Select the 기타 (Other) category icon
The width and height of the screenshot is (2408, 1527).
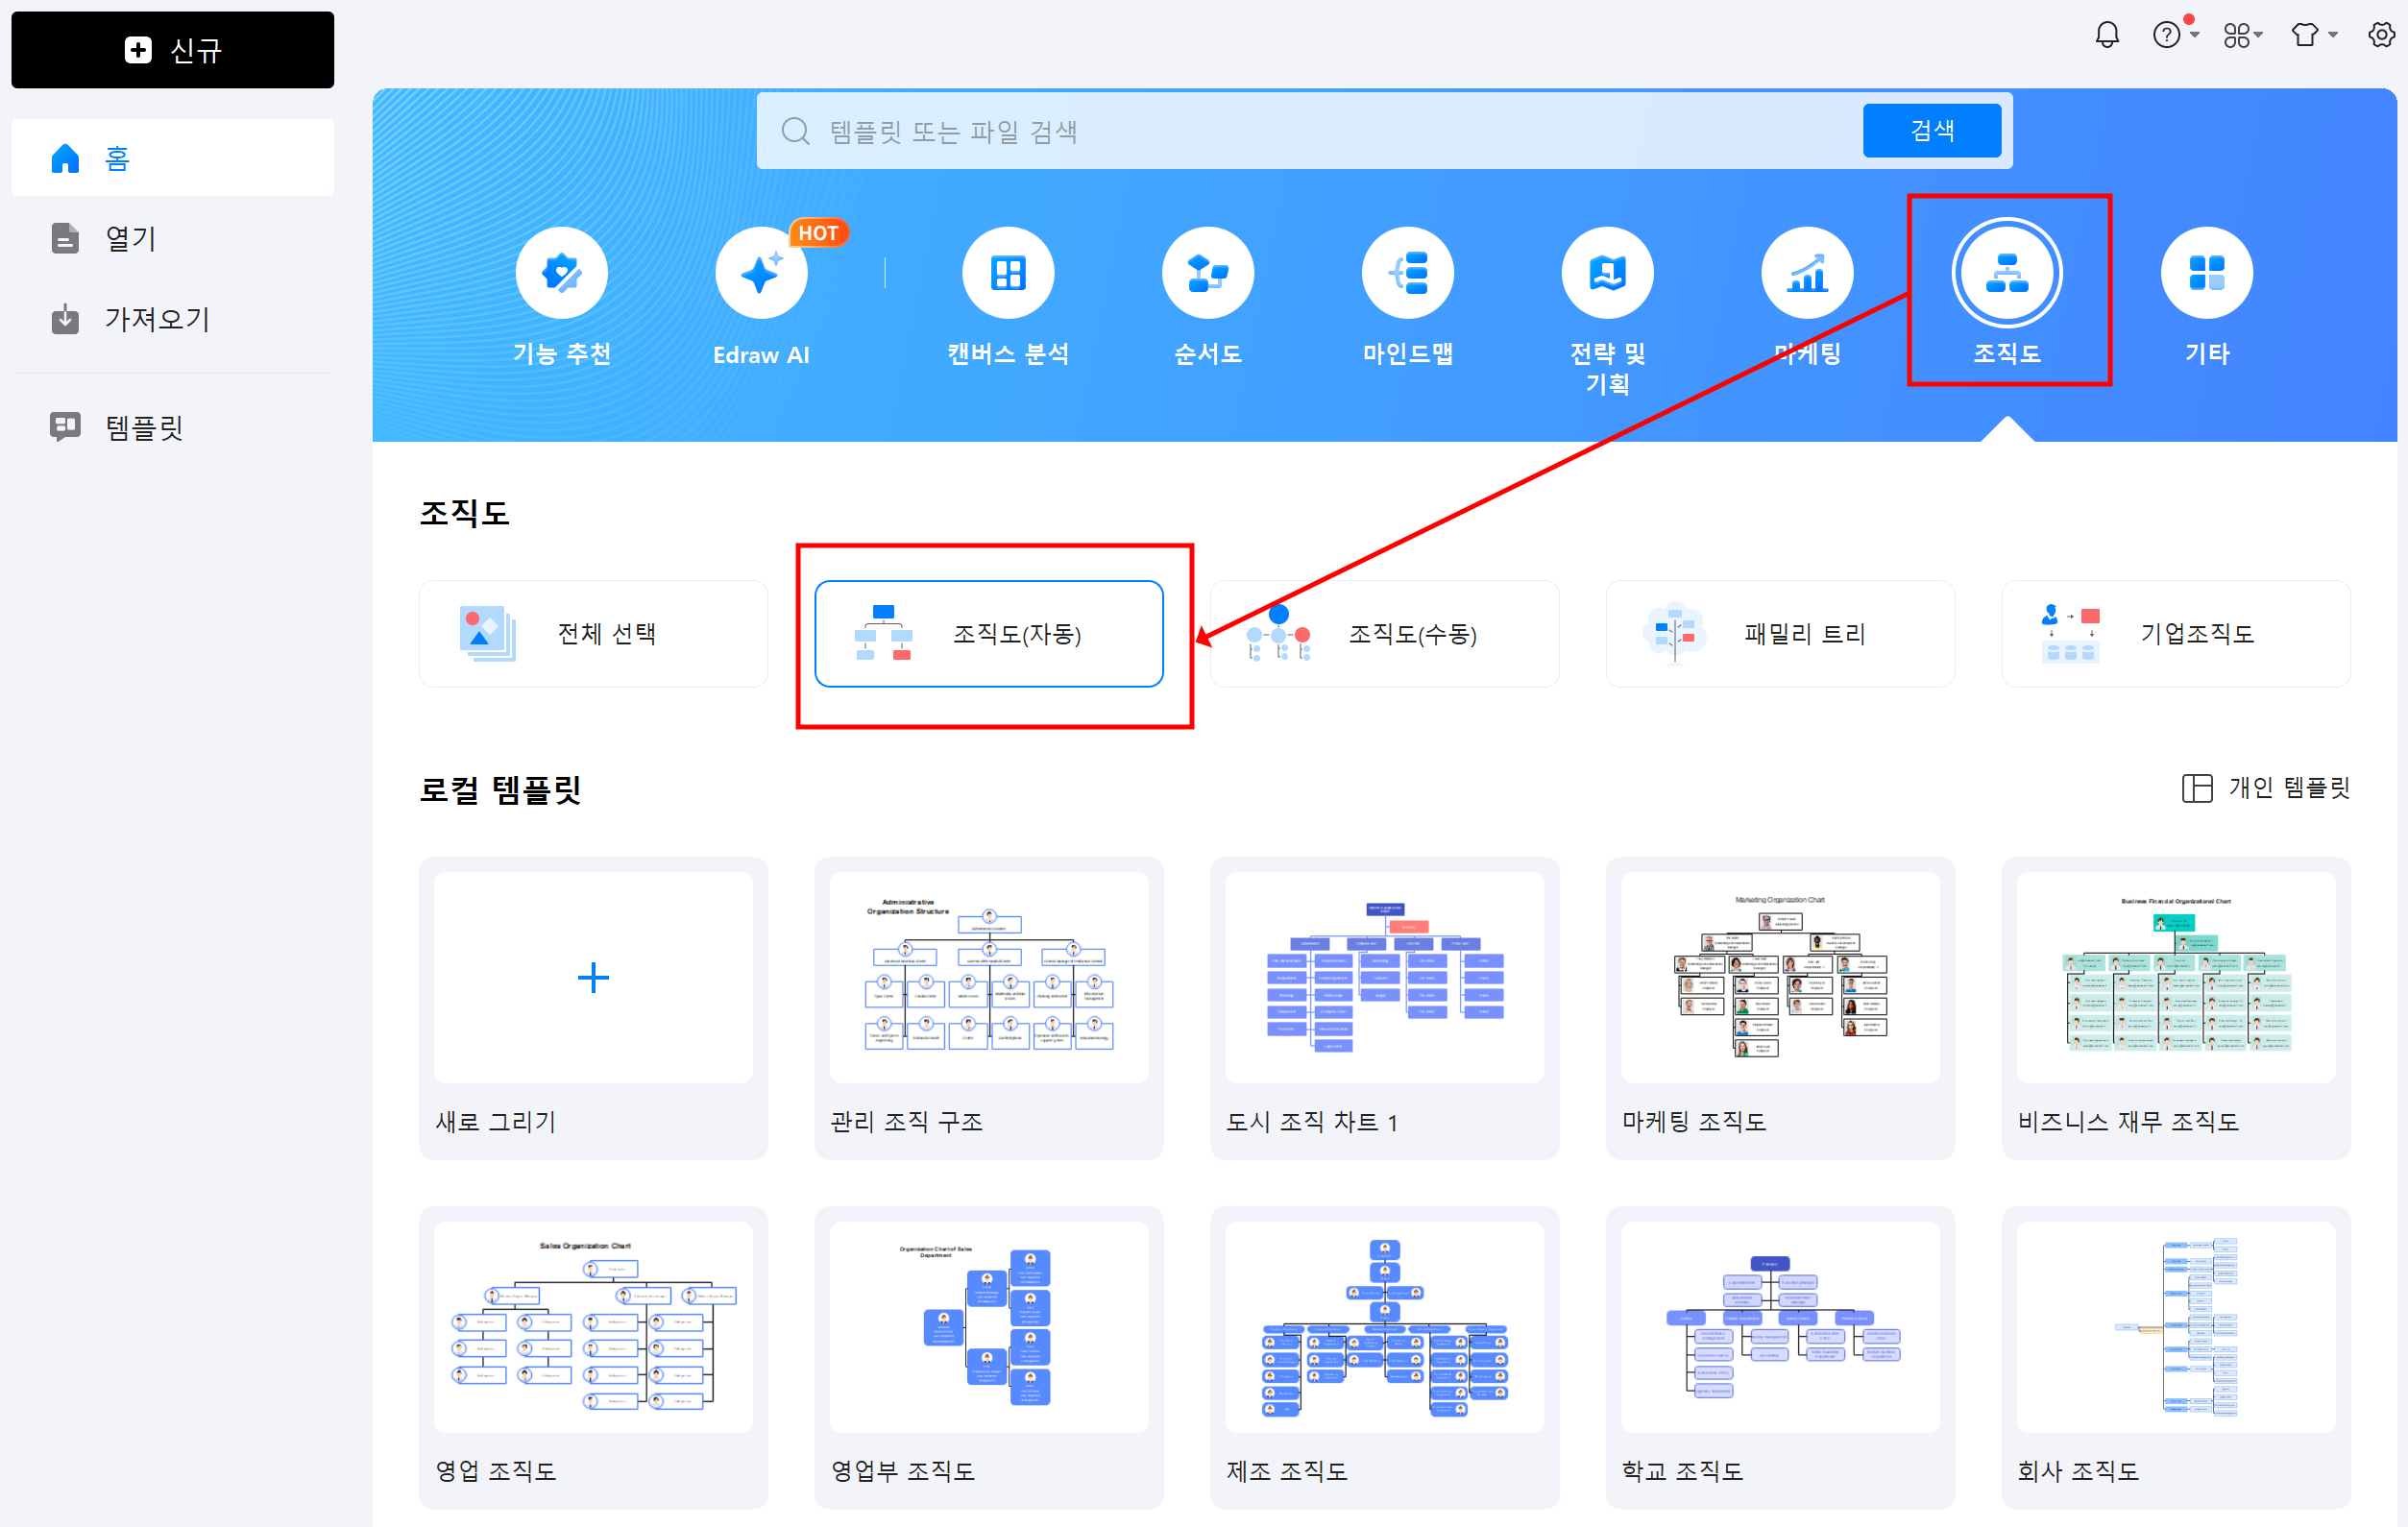2207,273
